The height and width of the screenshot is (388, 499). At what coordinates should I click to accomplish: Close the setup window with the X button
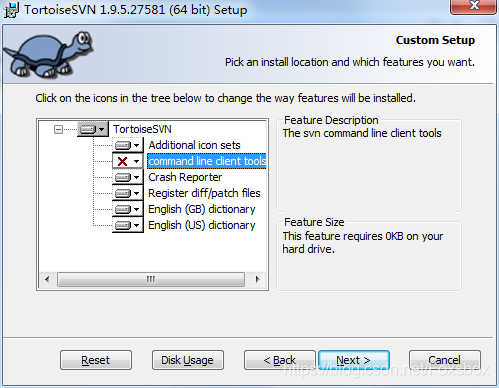[474, 6]
